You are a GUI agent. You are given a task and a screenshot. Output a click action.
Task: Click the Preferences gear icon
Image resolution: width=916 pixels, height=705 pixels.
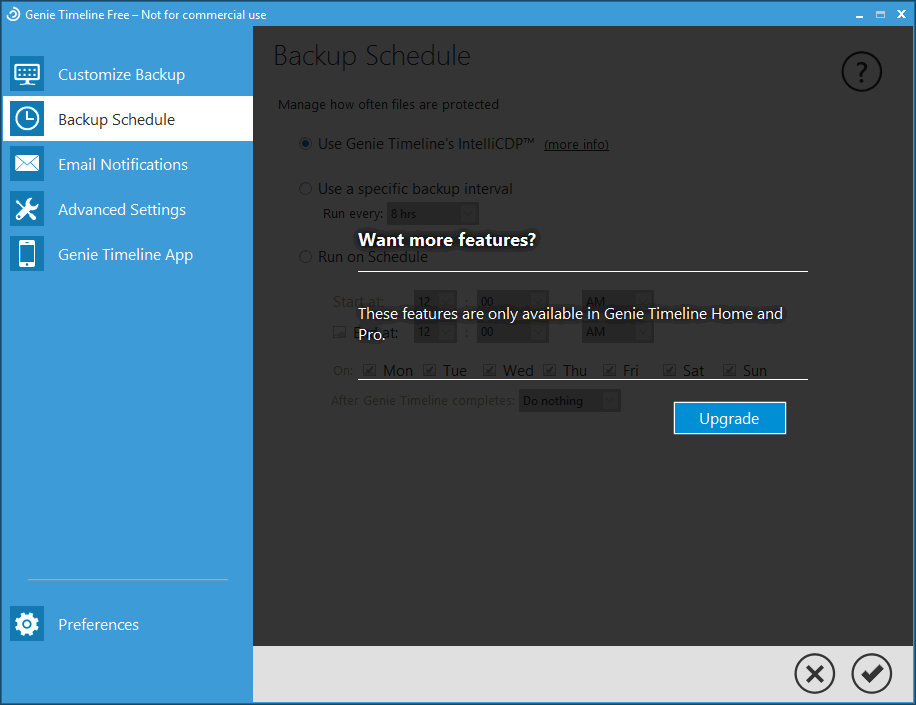pyautogui.click(x=27, y=624)
